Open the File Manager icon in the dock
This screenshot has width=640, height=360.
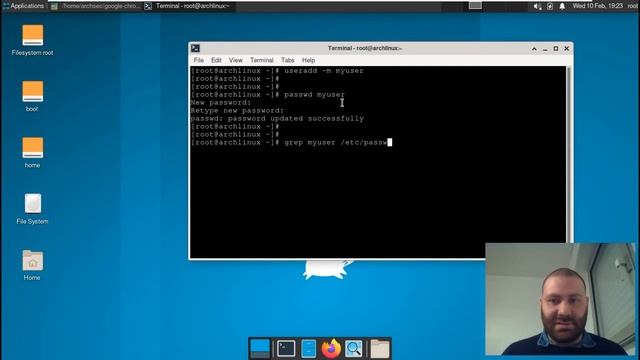(309, 349)
